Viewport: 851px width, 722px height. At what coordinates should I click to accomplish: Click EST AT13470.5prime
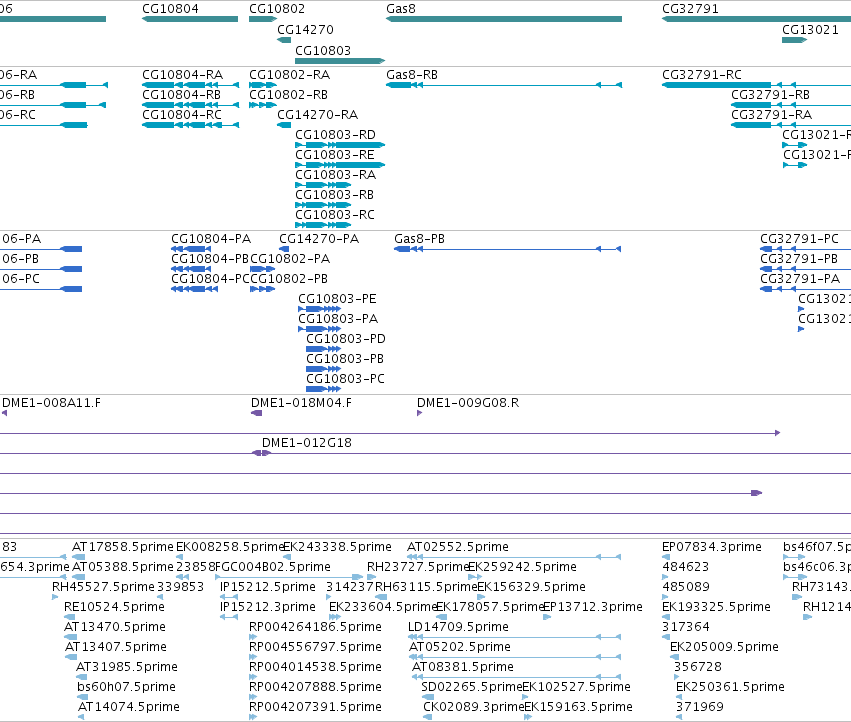click(x=115, y=627)
